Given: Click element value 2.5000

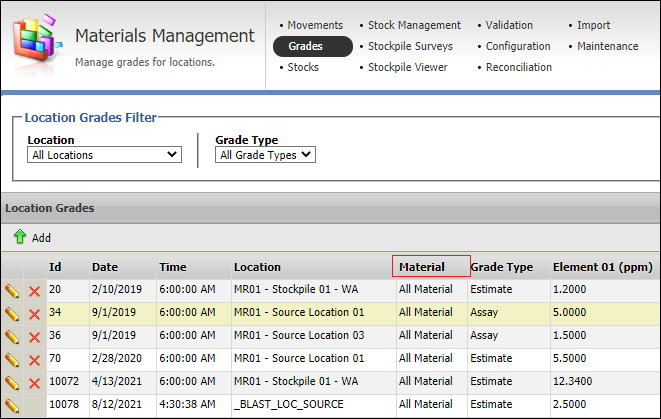Looking at the screenshot, I should pos(570,404).
